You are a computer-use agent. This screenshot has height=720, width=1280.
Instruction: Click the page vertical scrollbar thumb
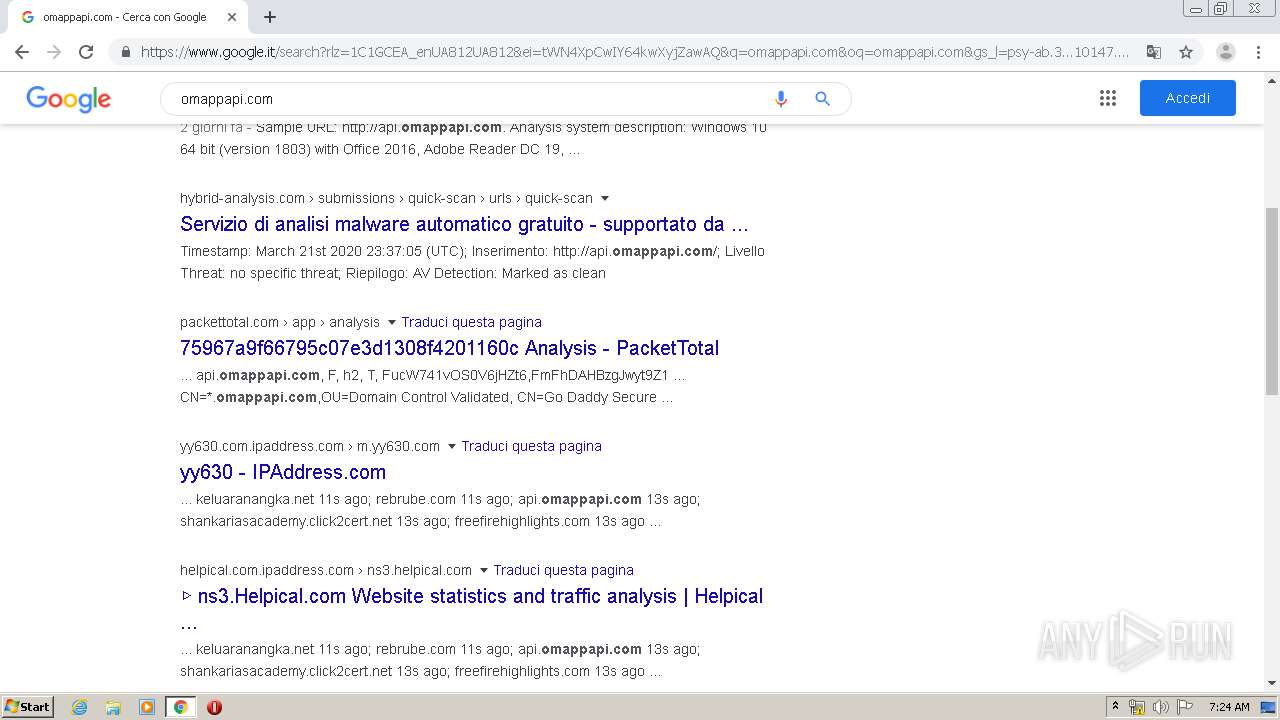click(1271, 300)
